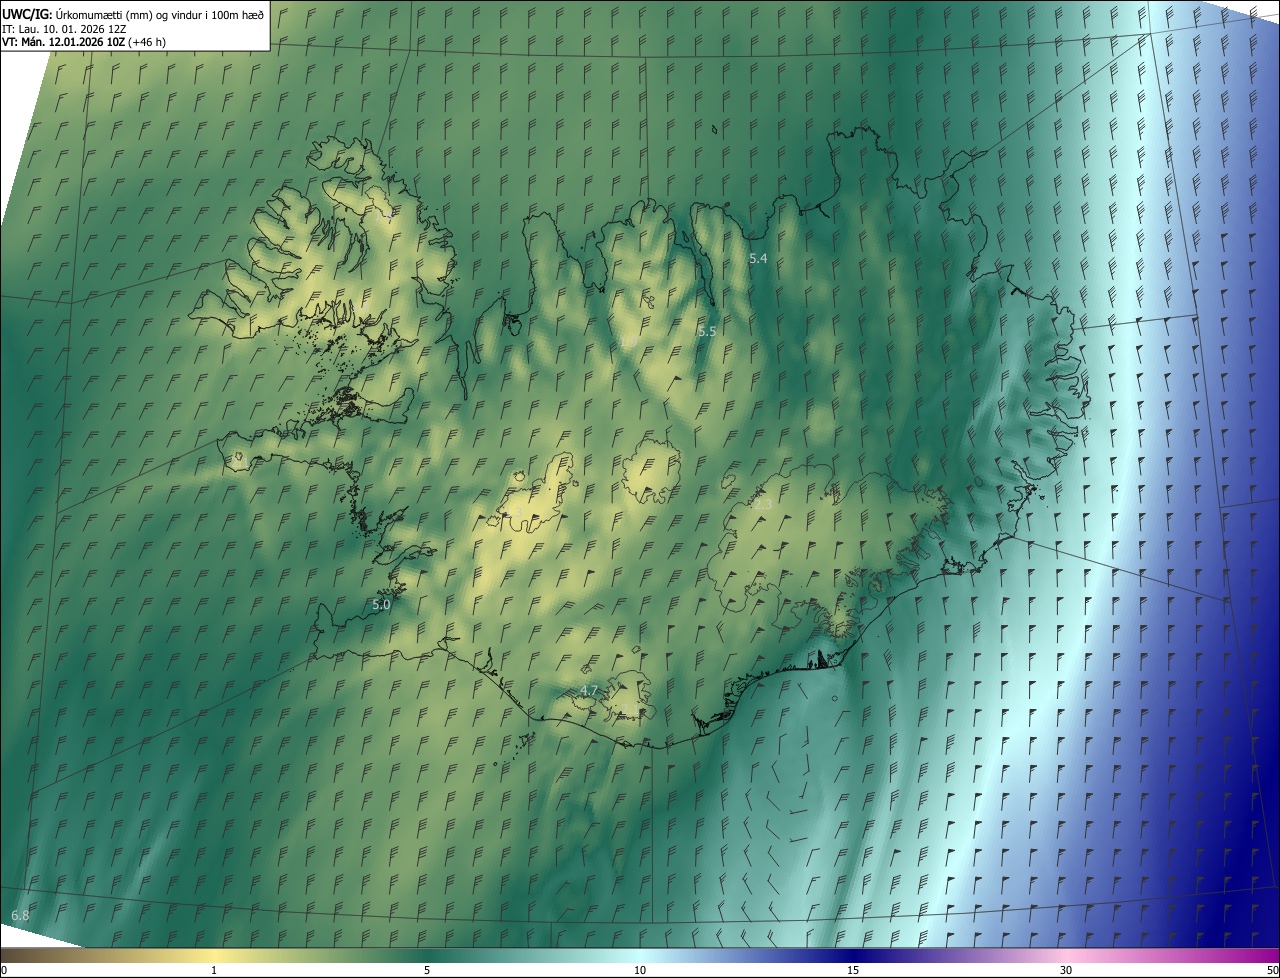Click the "5.5" value label on the map
Viewport: 1280px width, 978px height.
(707, 331)
